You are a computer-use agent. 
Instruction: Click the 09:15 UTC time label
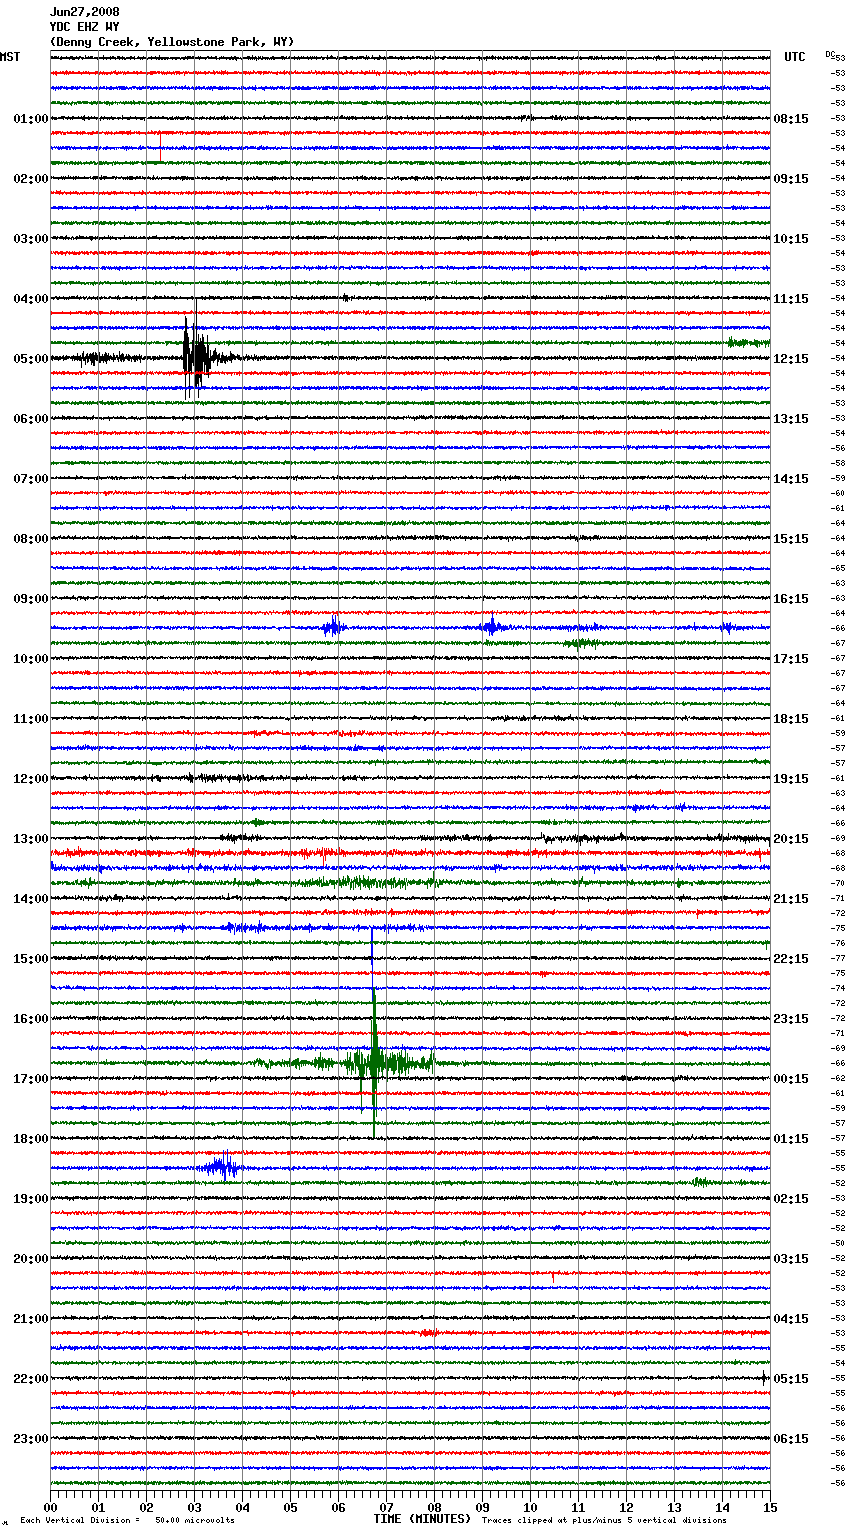point(791,179)
